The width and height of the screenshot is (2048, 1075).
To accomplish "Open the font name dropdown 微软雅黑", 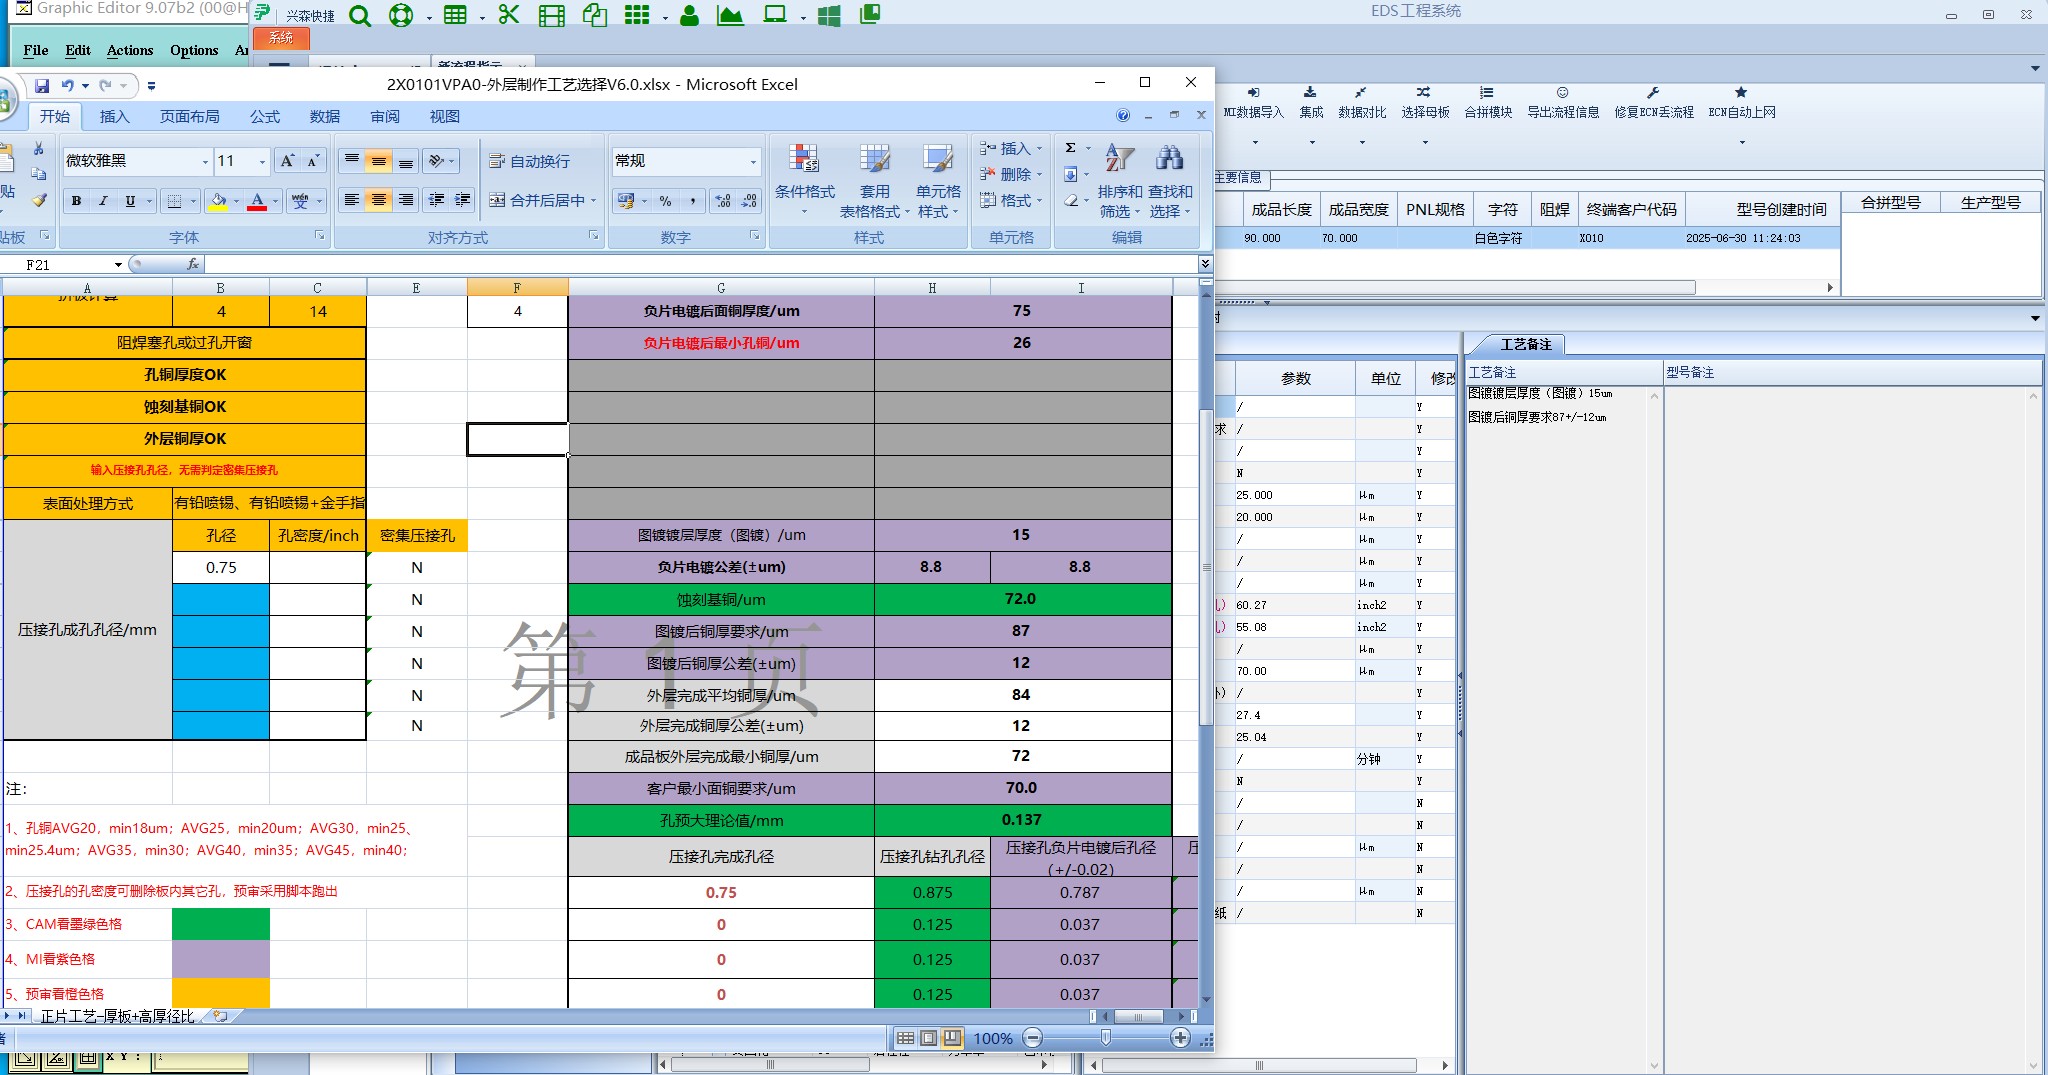I will (x=205, y=161).
